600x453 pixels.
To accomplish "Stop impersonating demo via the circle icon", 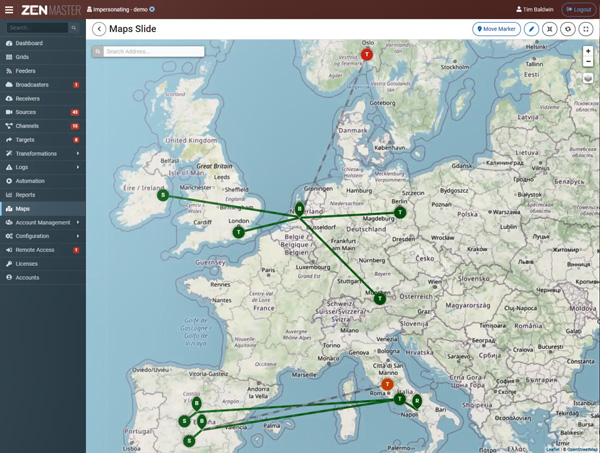I will (x=152, y=9).
